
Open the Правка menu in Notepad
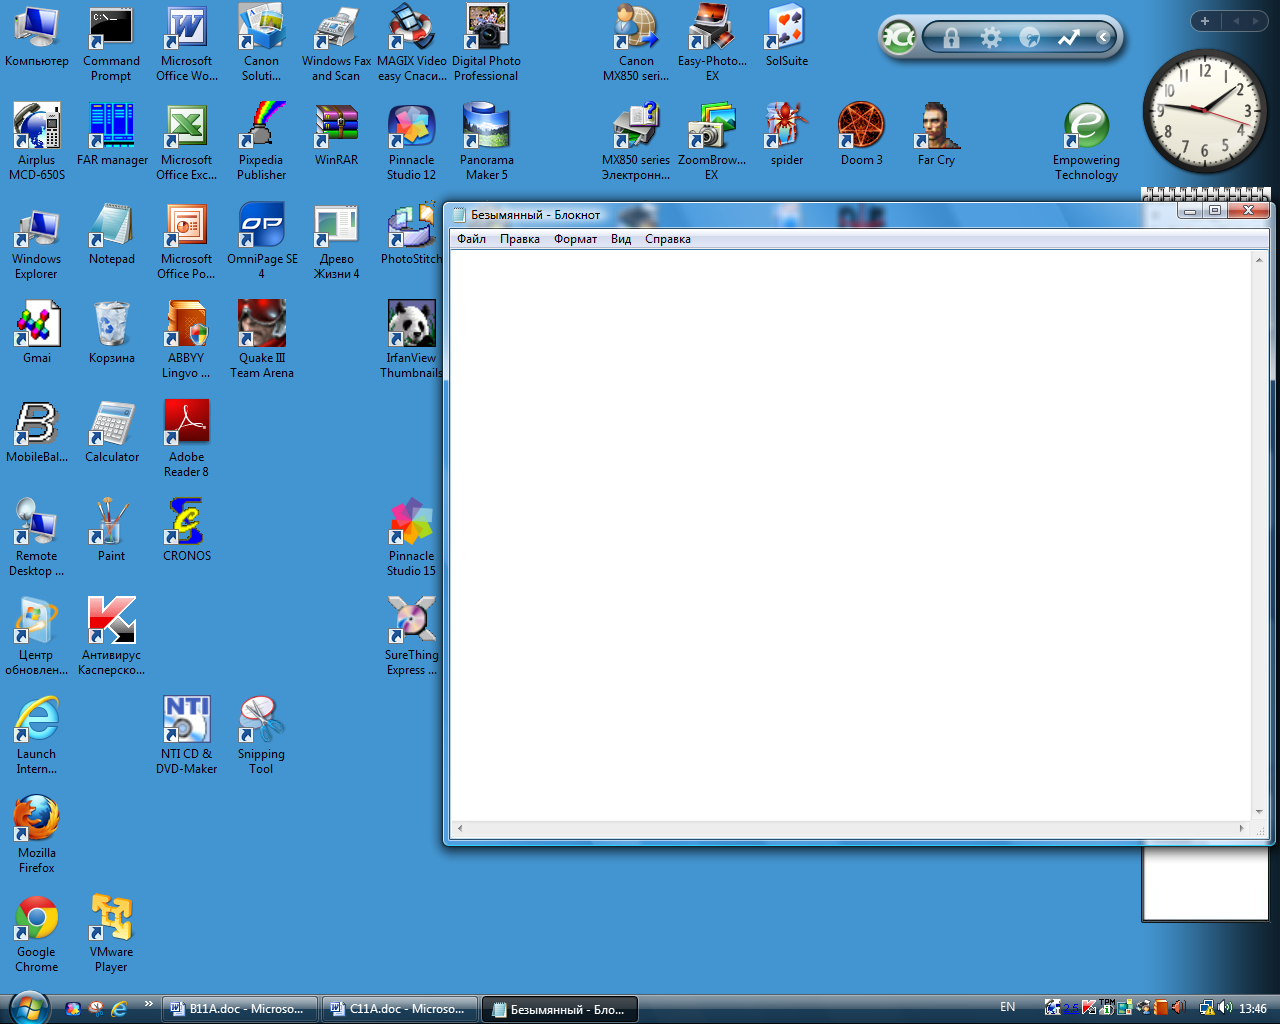tap(520, 239)
